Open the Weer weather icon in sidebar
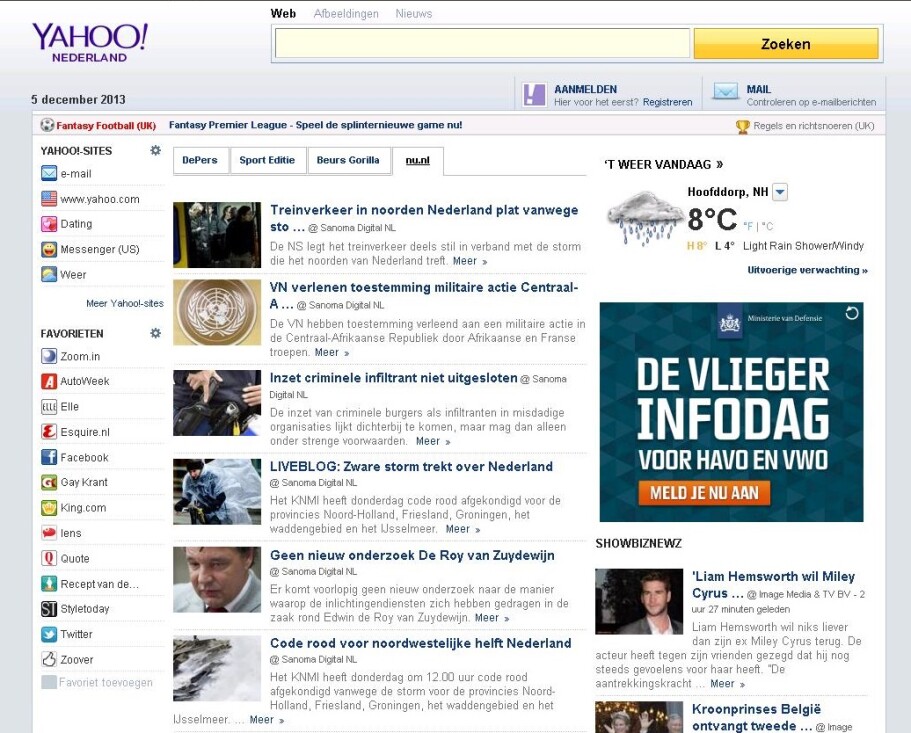911x733 pixels. pyautogui.click(x=49, y=275)
